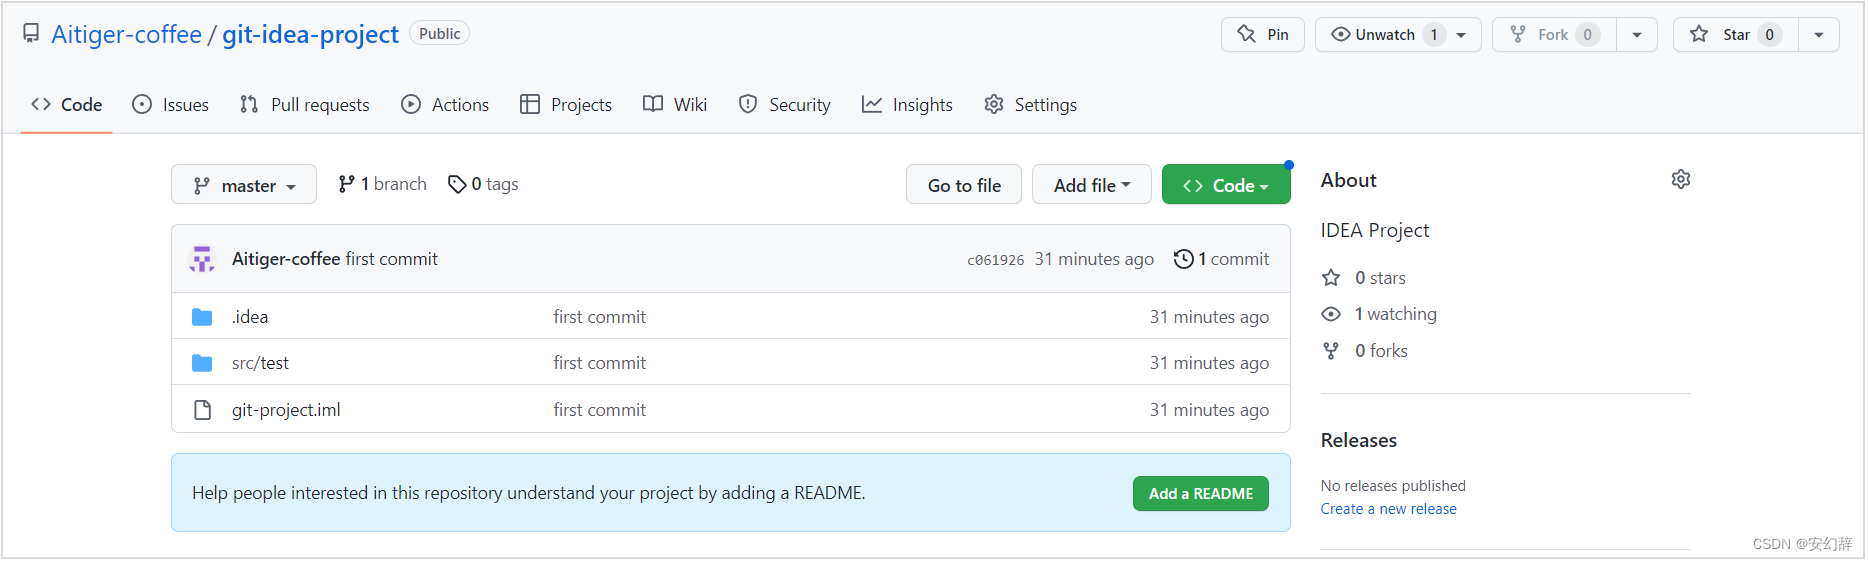The width and height of the screenshot is (1868, 561).
Task: Click Create a new release link
Action: (1388, 509)
